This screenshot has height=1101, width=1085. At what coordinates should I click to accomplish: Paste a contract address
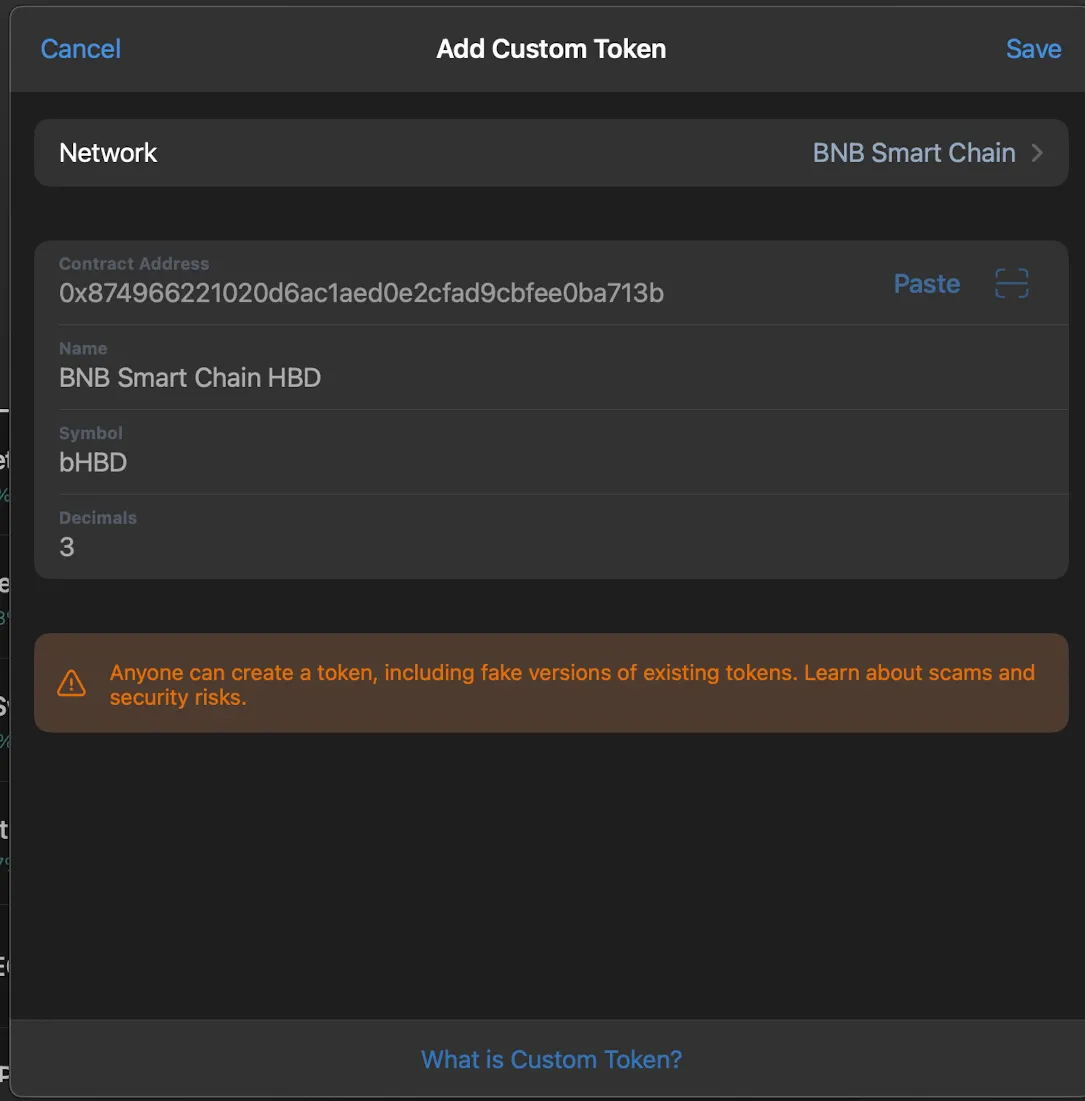pyautogui.click(x=926, y=284)
